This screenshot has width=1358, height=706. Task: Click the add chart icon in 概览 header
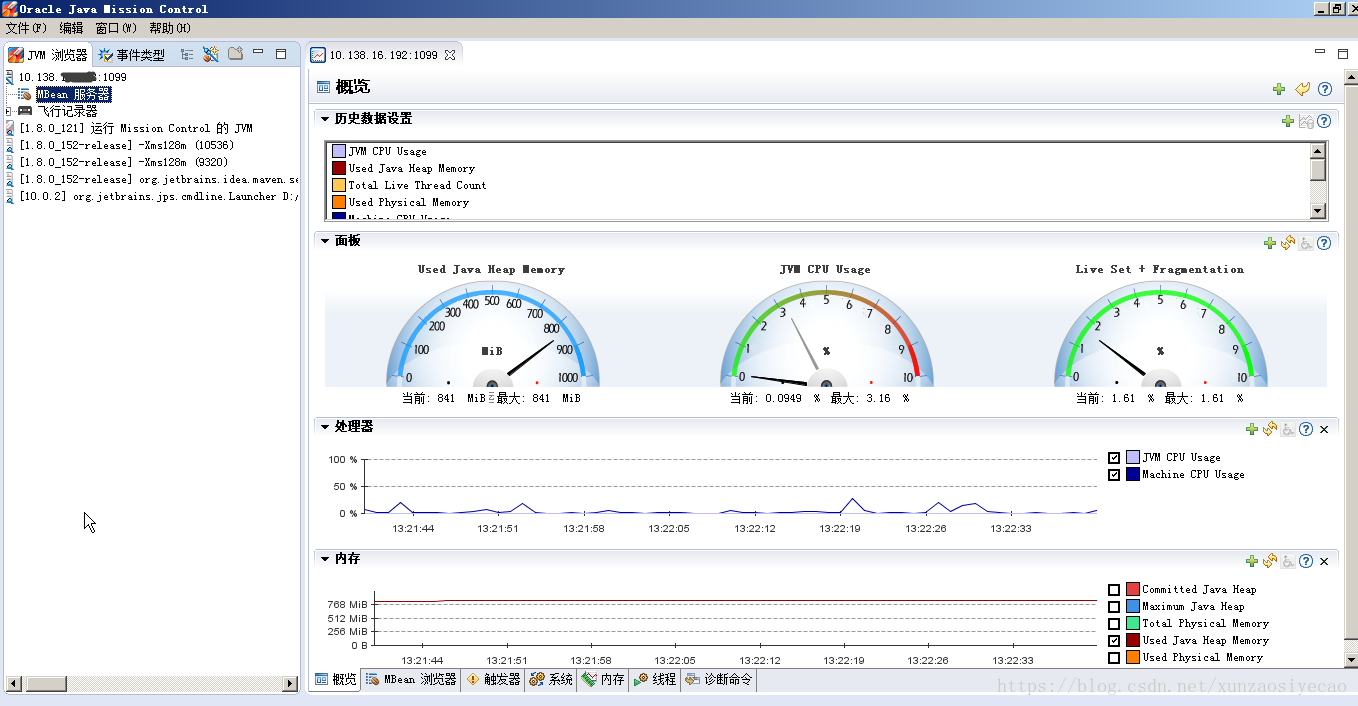pyautogui.click(x=1279, y=89)
